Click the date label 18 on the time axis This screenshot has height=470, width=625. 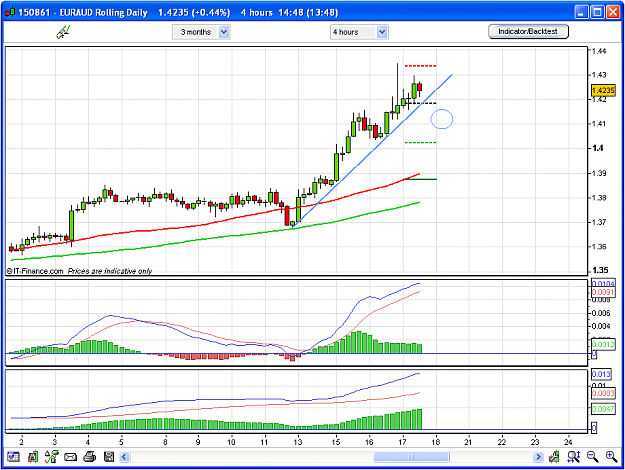click(436, 442)
